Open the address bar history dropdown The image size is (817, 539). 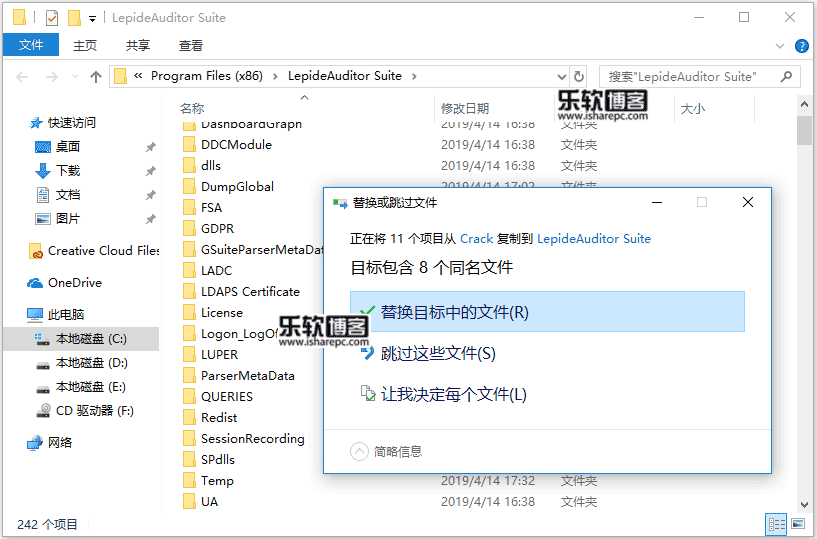[561, 77]
